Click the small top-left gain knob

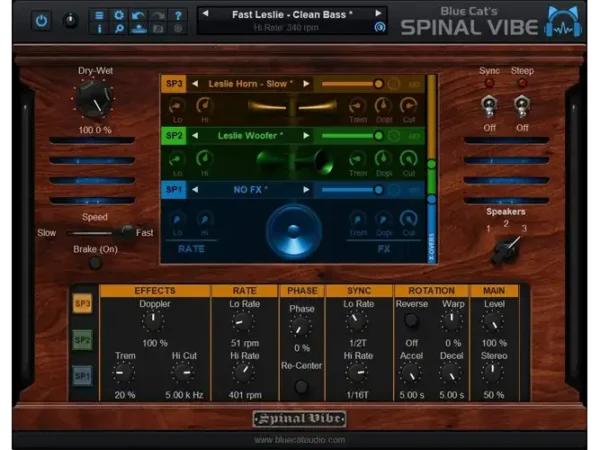point(70,21)
